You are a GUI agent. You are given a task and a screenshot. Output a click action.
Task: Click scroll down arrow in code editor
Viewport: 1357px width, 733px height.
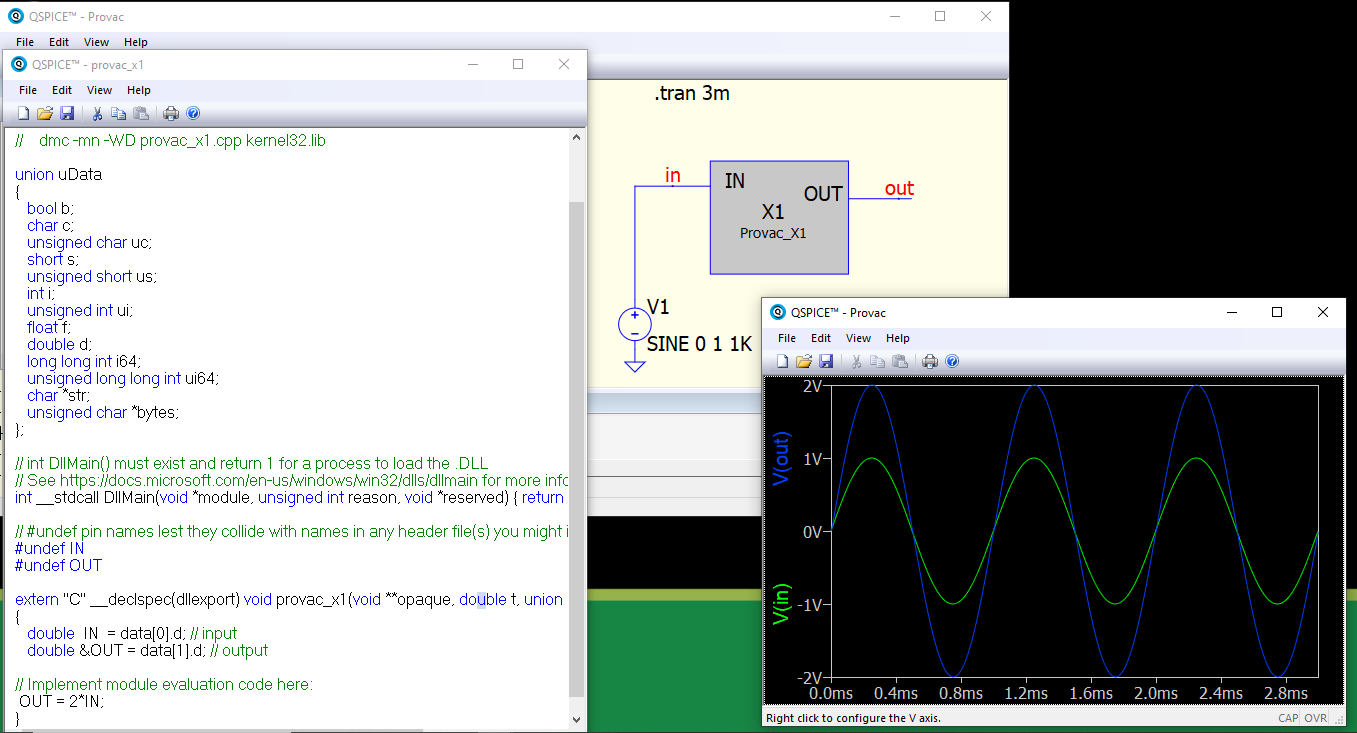coord(576,718)
